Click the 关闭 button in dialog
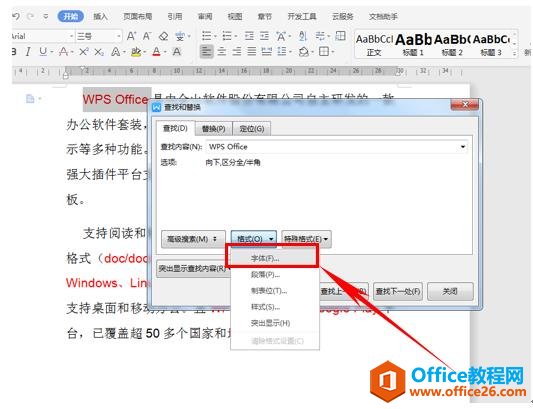This screenshot has width=533, height=409. click(450, 291)
